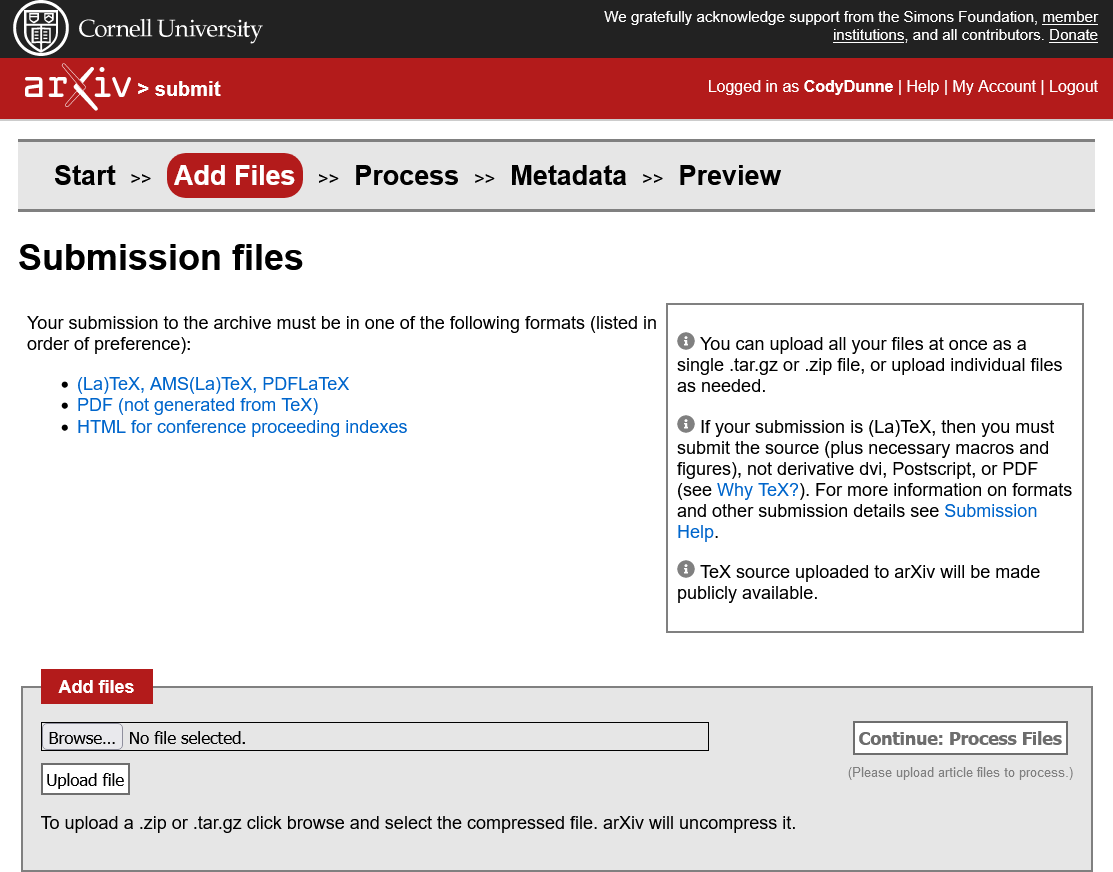Viewport: 1113px width, 872px height.
Task: Click the info icon beside upload-all-files tip
Action: click(685, 341)
